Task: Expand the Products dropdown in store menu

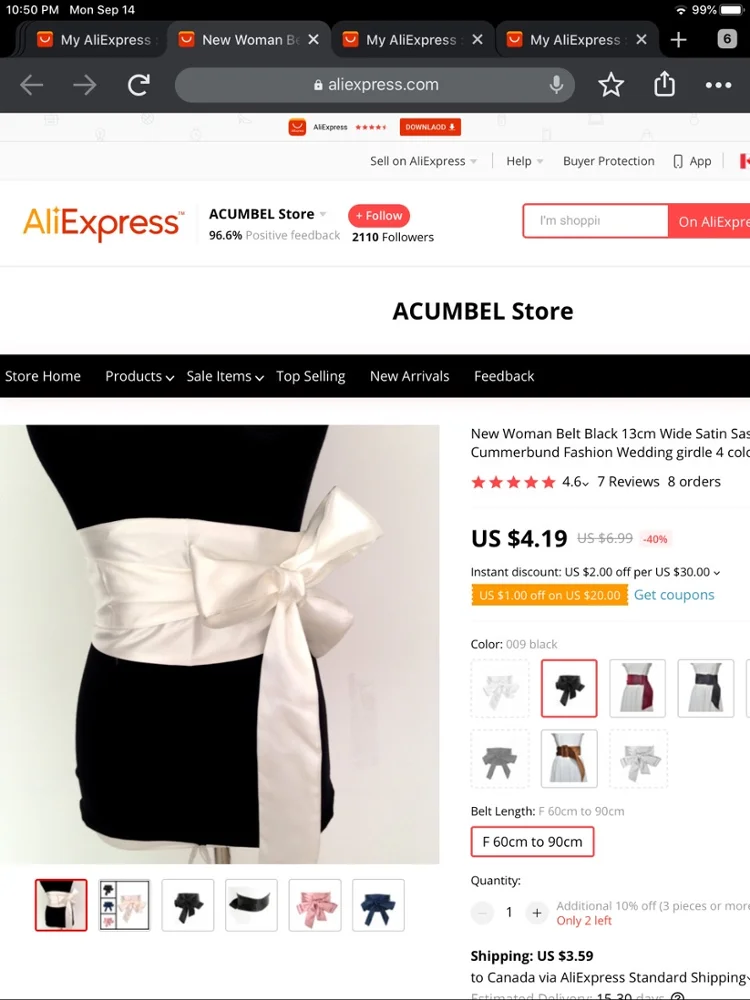Action: point(140,376)
